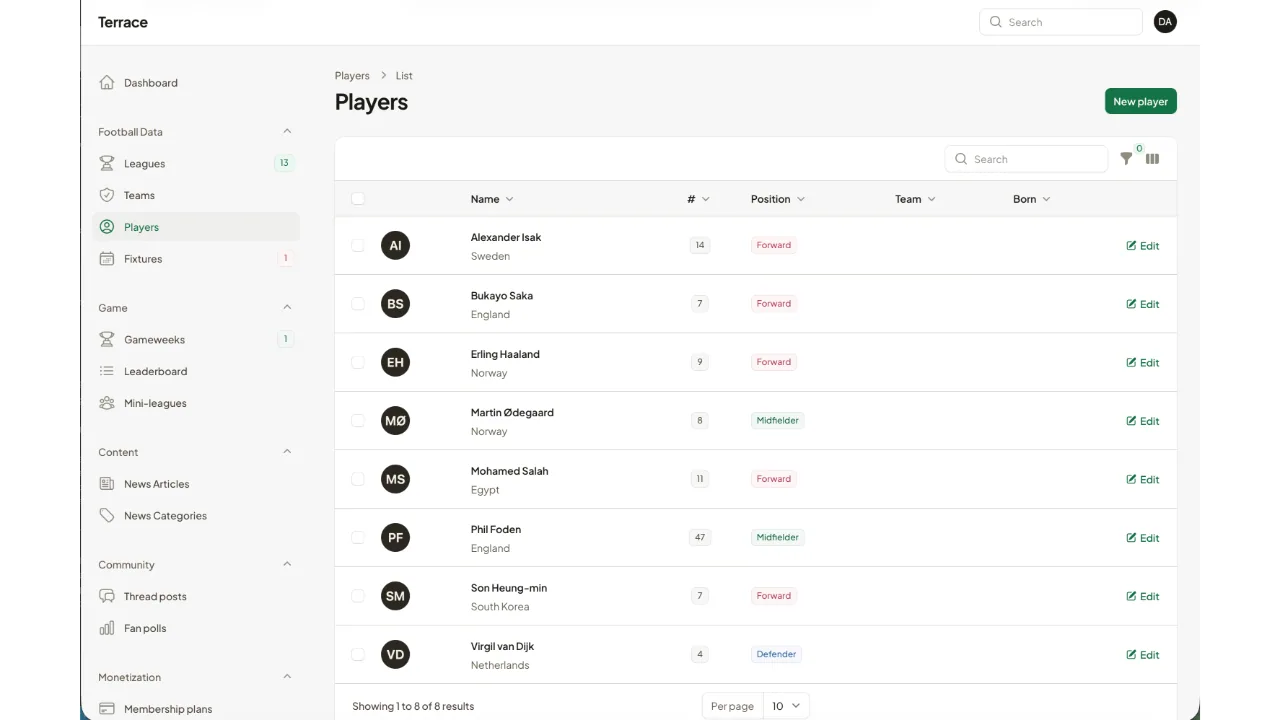1280x720 pixels.
Task: Open the Per page dropdown
Action: (x=786, y=706)
